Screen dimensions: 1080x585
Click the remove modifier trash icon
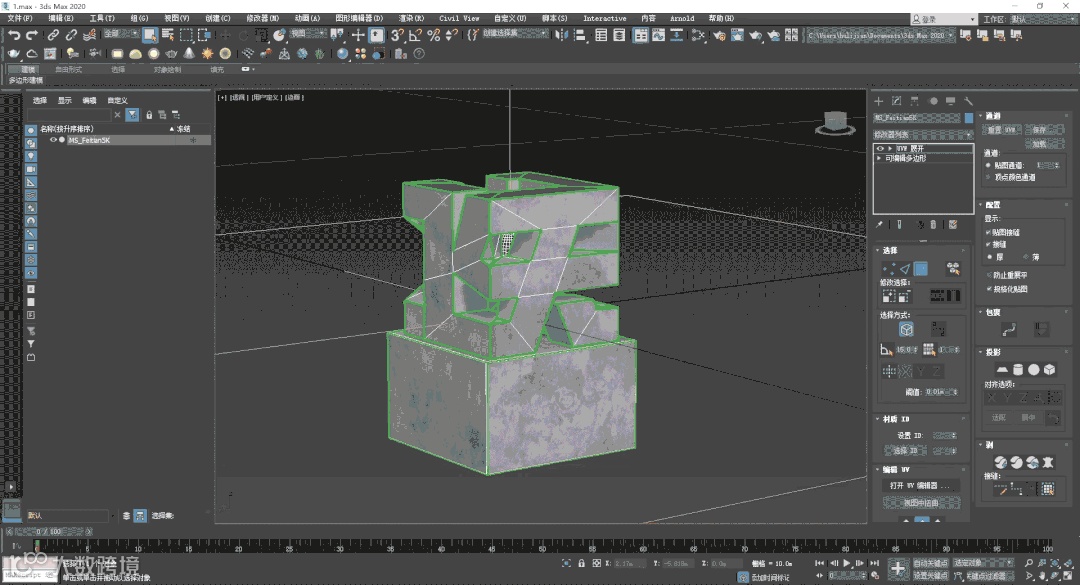pyautogui.click(x=934, y=225)
